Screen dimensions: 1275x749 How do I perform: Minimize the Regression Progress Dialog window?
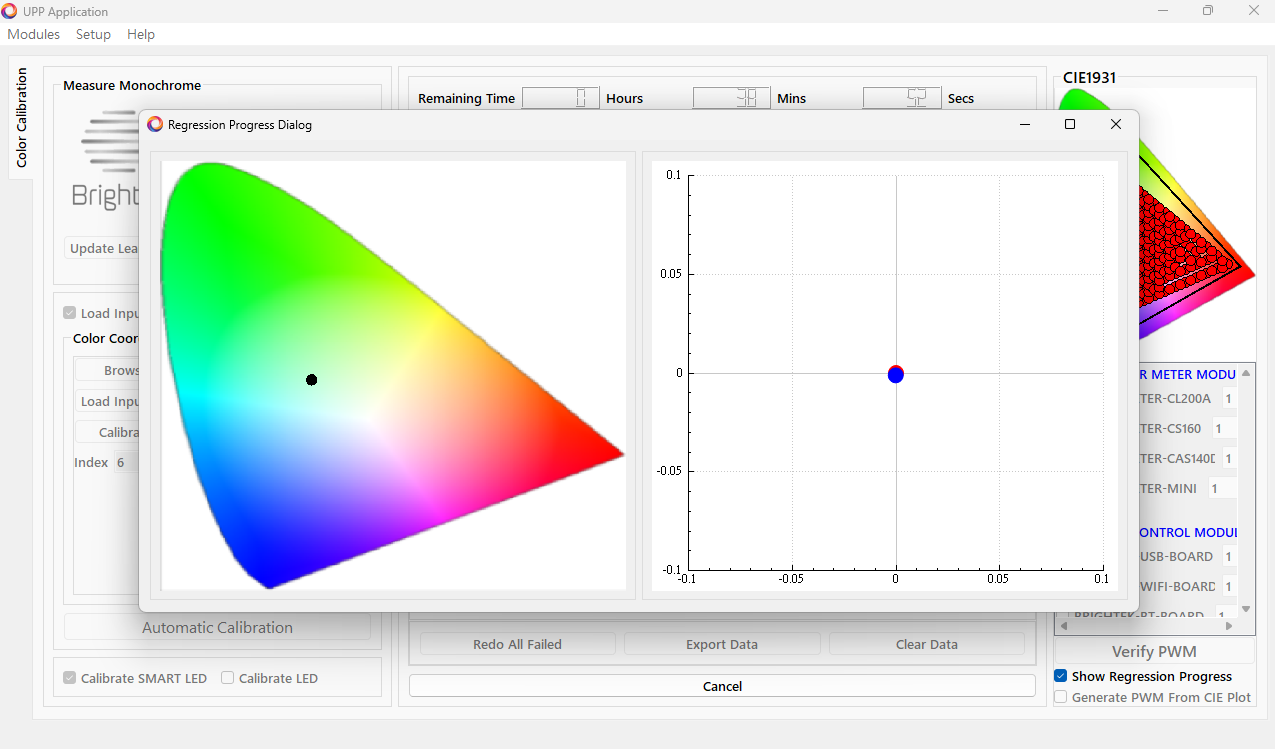[1024, 124]
